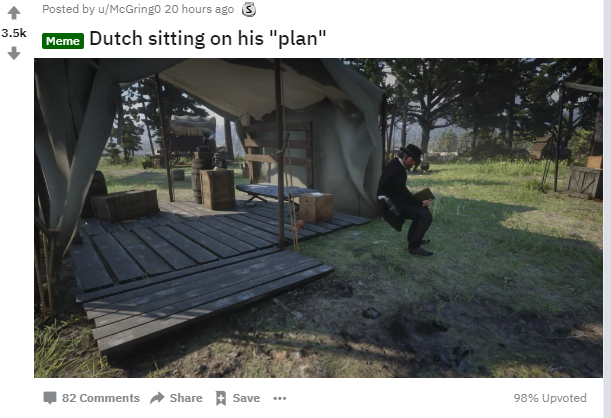This screenshot has width=611, height=418.
Task: Downvote the post with down arrow
Action: 14,53
